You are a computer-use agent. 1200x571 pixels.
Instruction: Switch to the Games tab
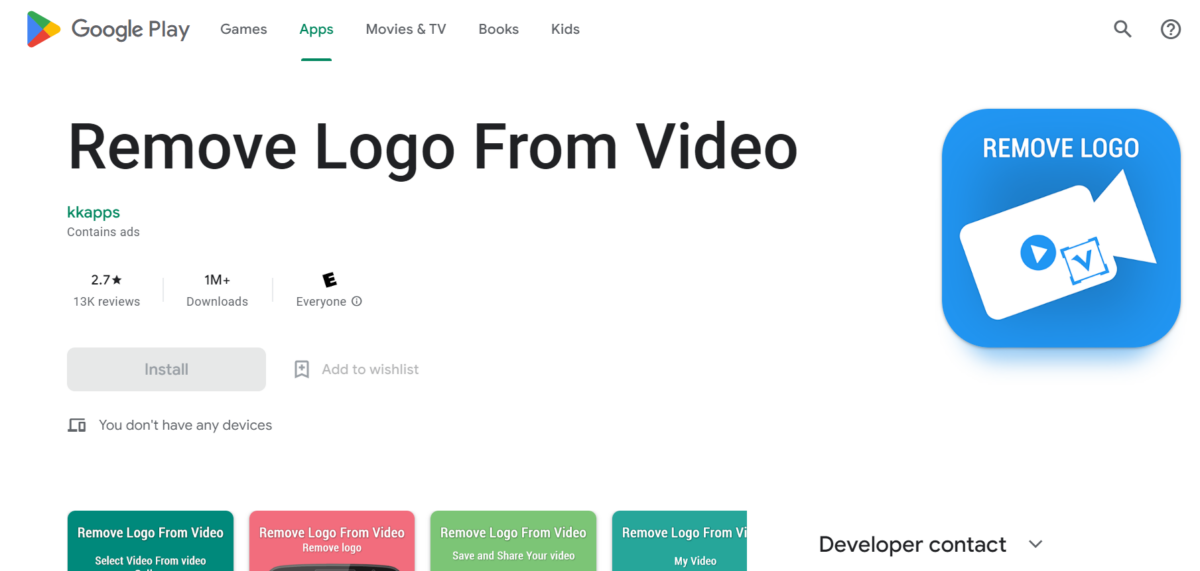[244, 29]
